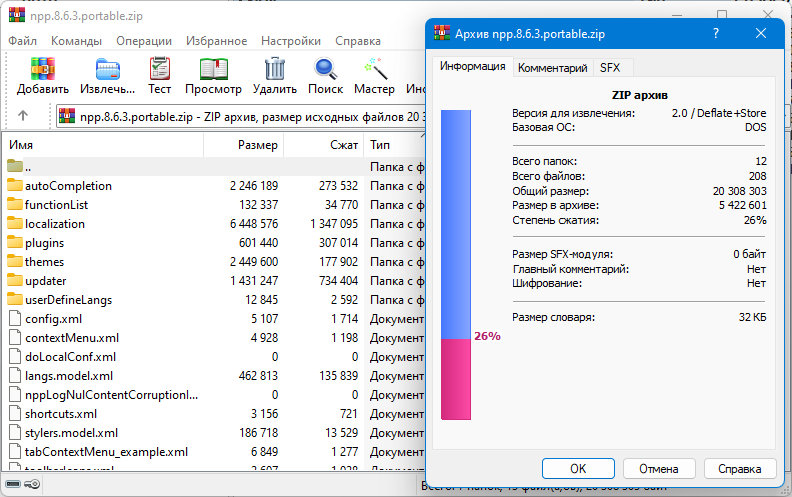This screenshot has width=792, height=497.
Task: Click the dictionary size value 32 КБ
Action: pos(753,317)
